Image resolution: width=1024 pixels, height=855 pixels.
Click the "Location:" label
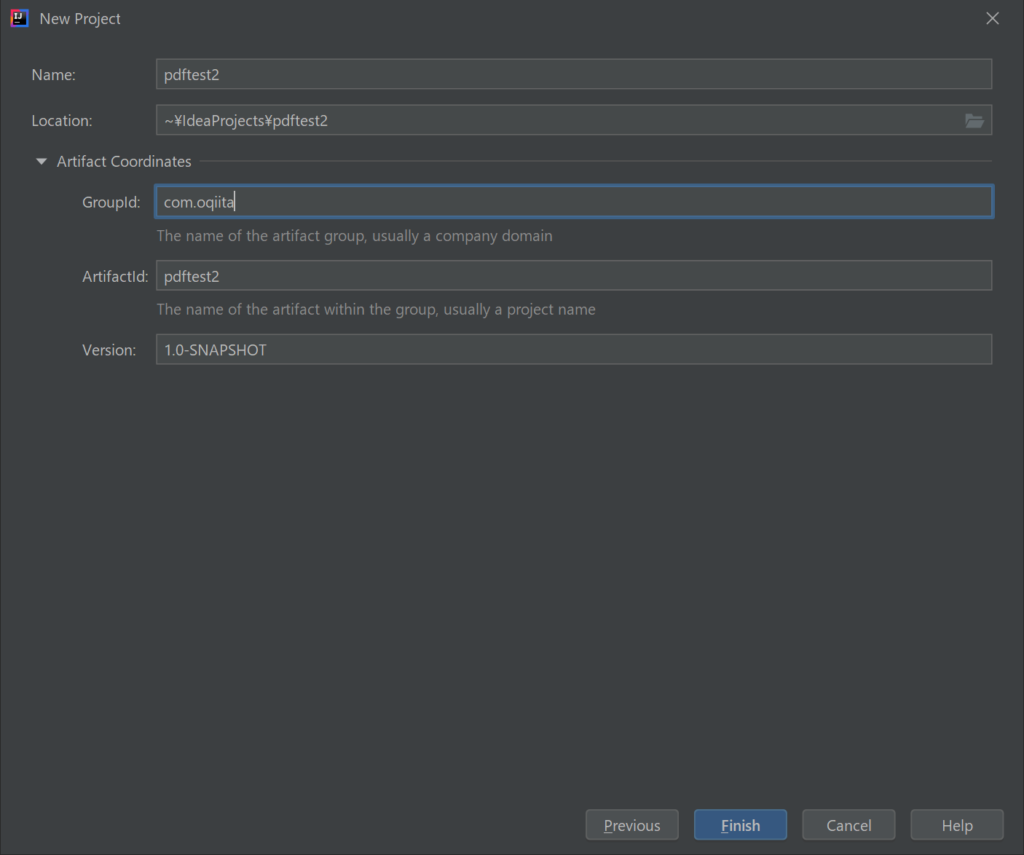point(62,121)
